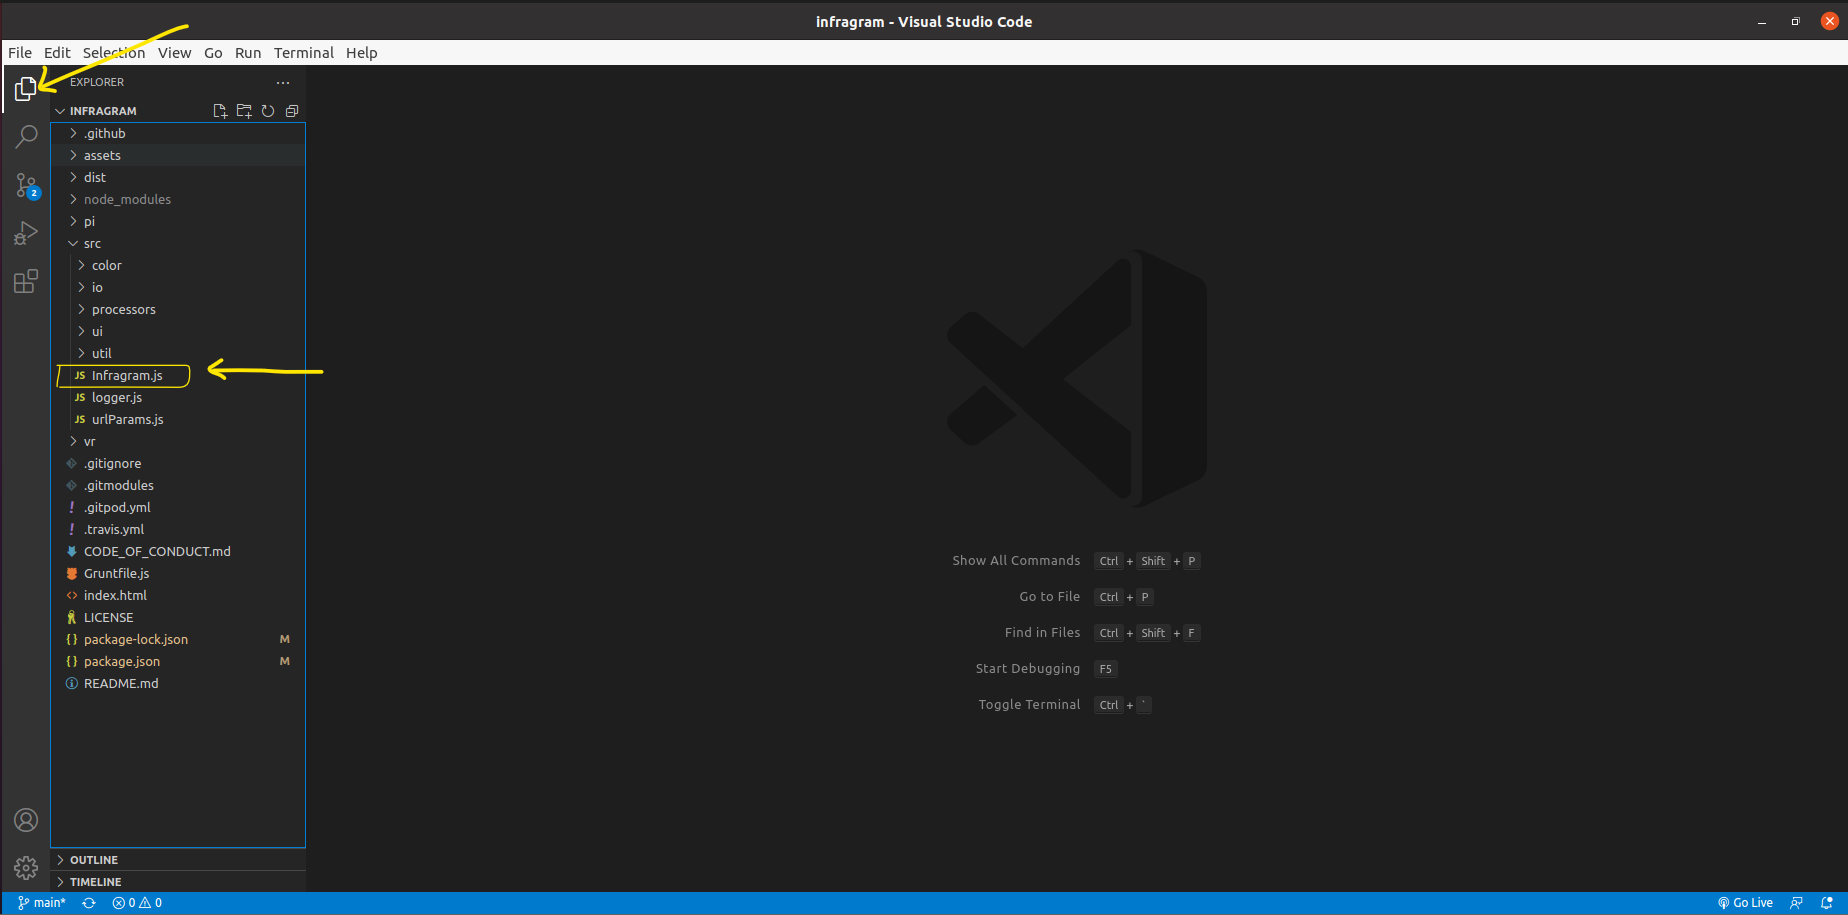
Task: Refresh the Explorer file tree
Action: point(268,111)
